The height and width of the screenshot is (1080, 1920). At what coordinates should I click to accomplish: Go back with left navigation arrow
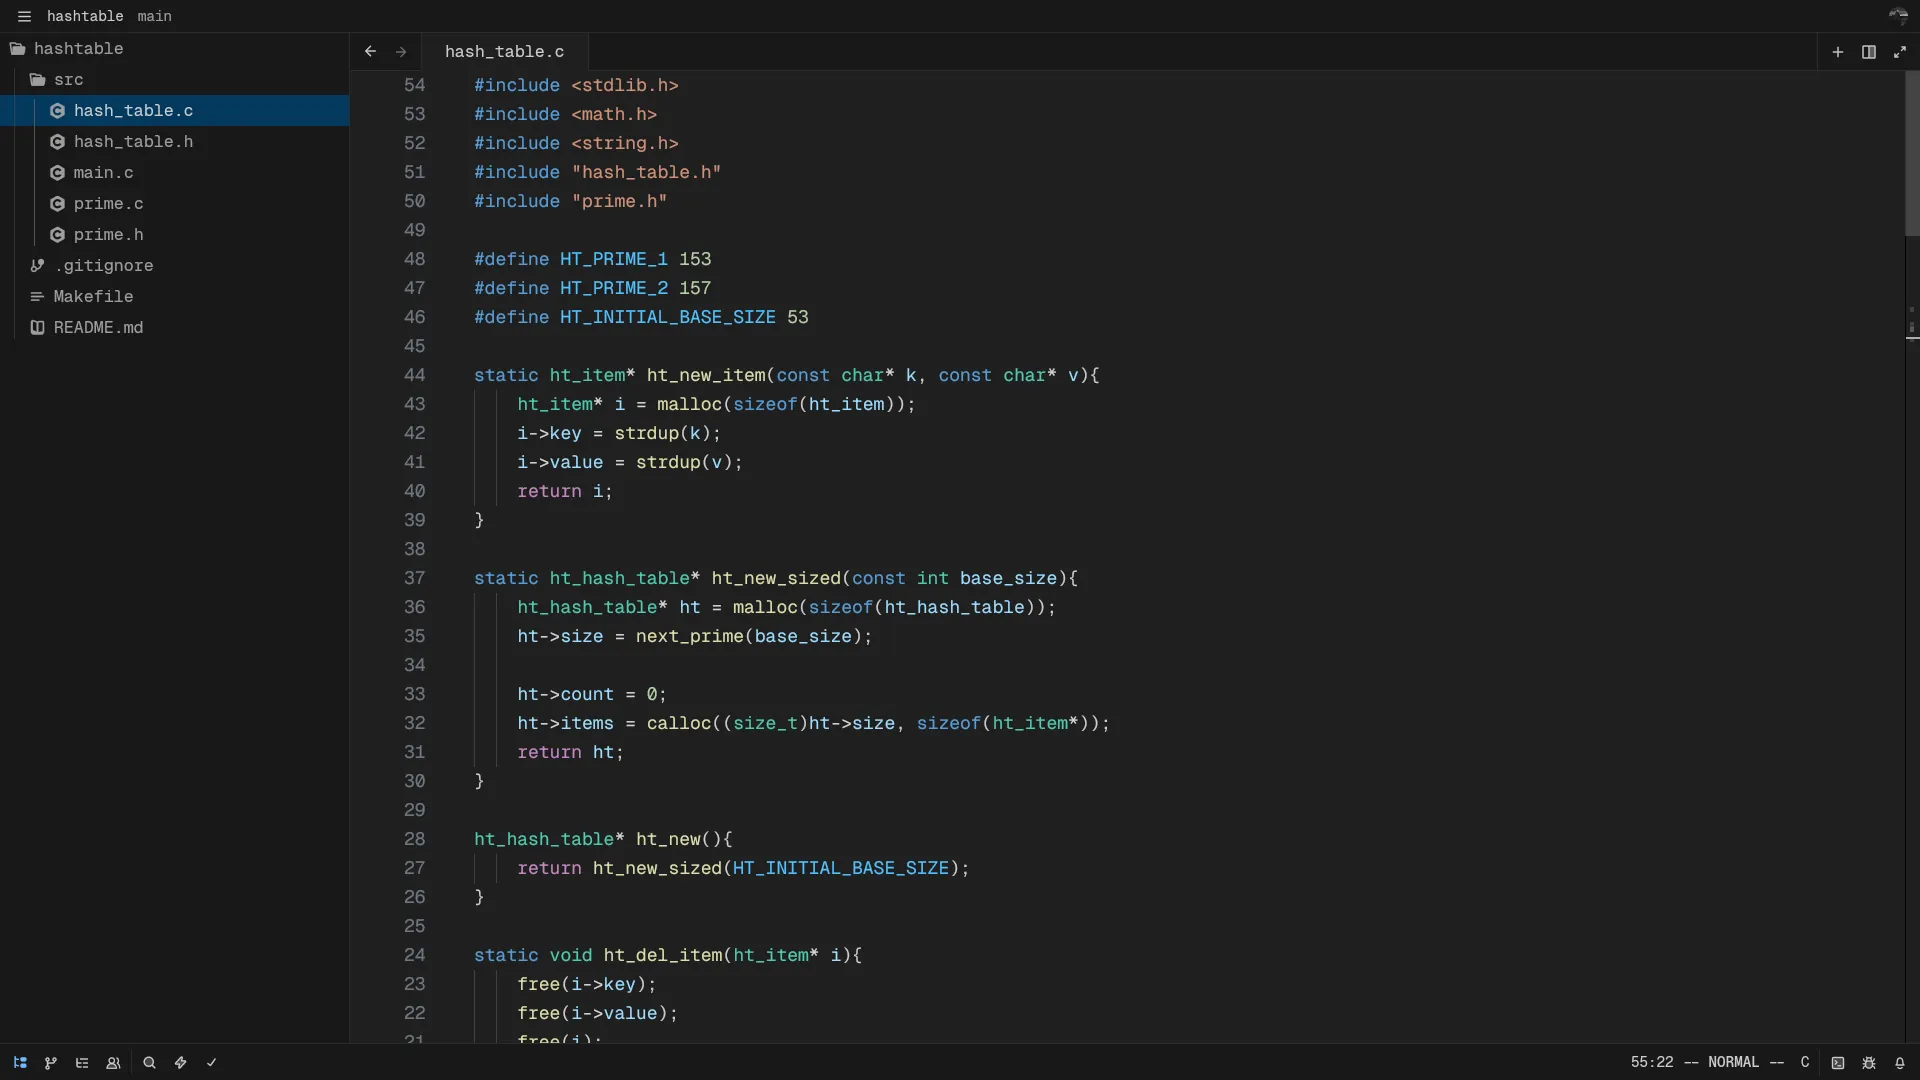coord(370,51)
